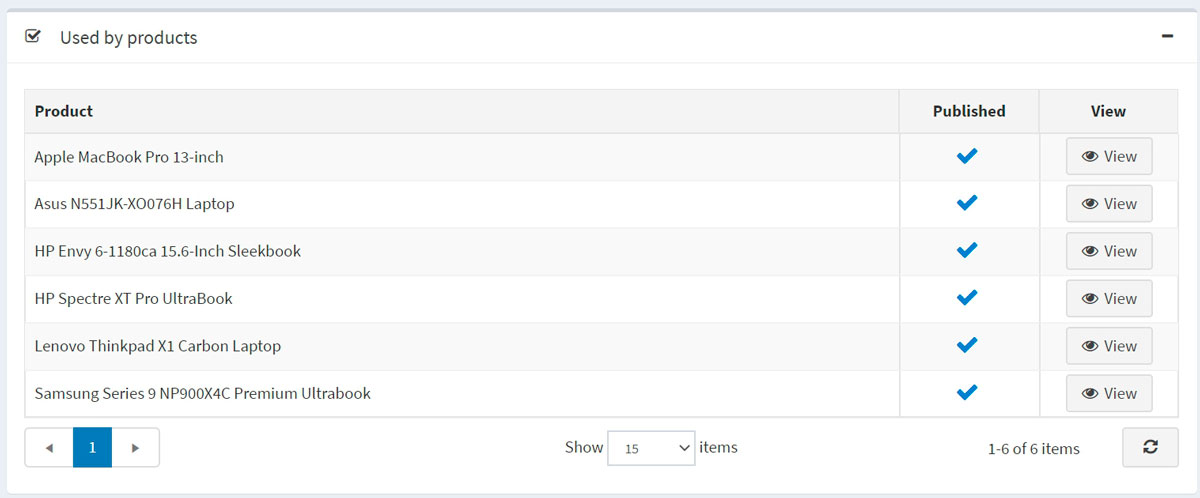Click published checkmark for Apple MacBook Pro
The width and height of the screenshot is (1200, 498).
click(967, 156)
